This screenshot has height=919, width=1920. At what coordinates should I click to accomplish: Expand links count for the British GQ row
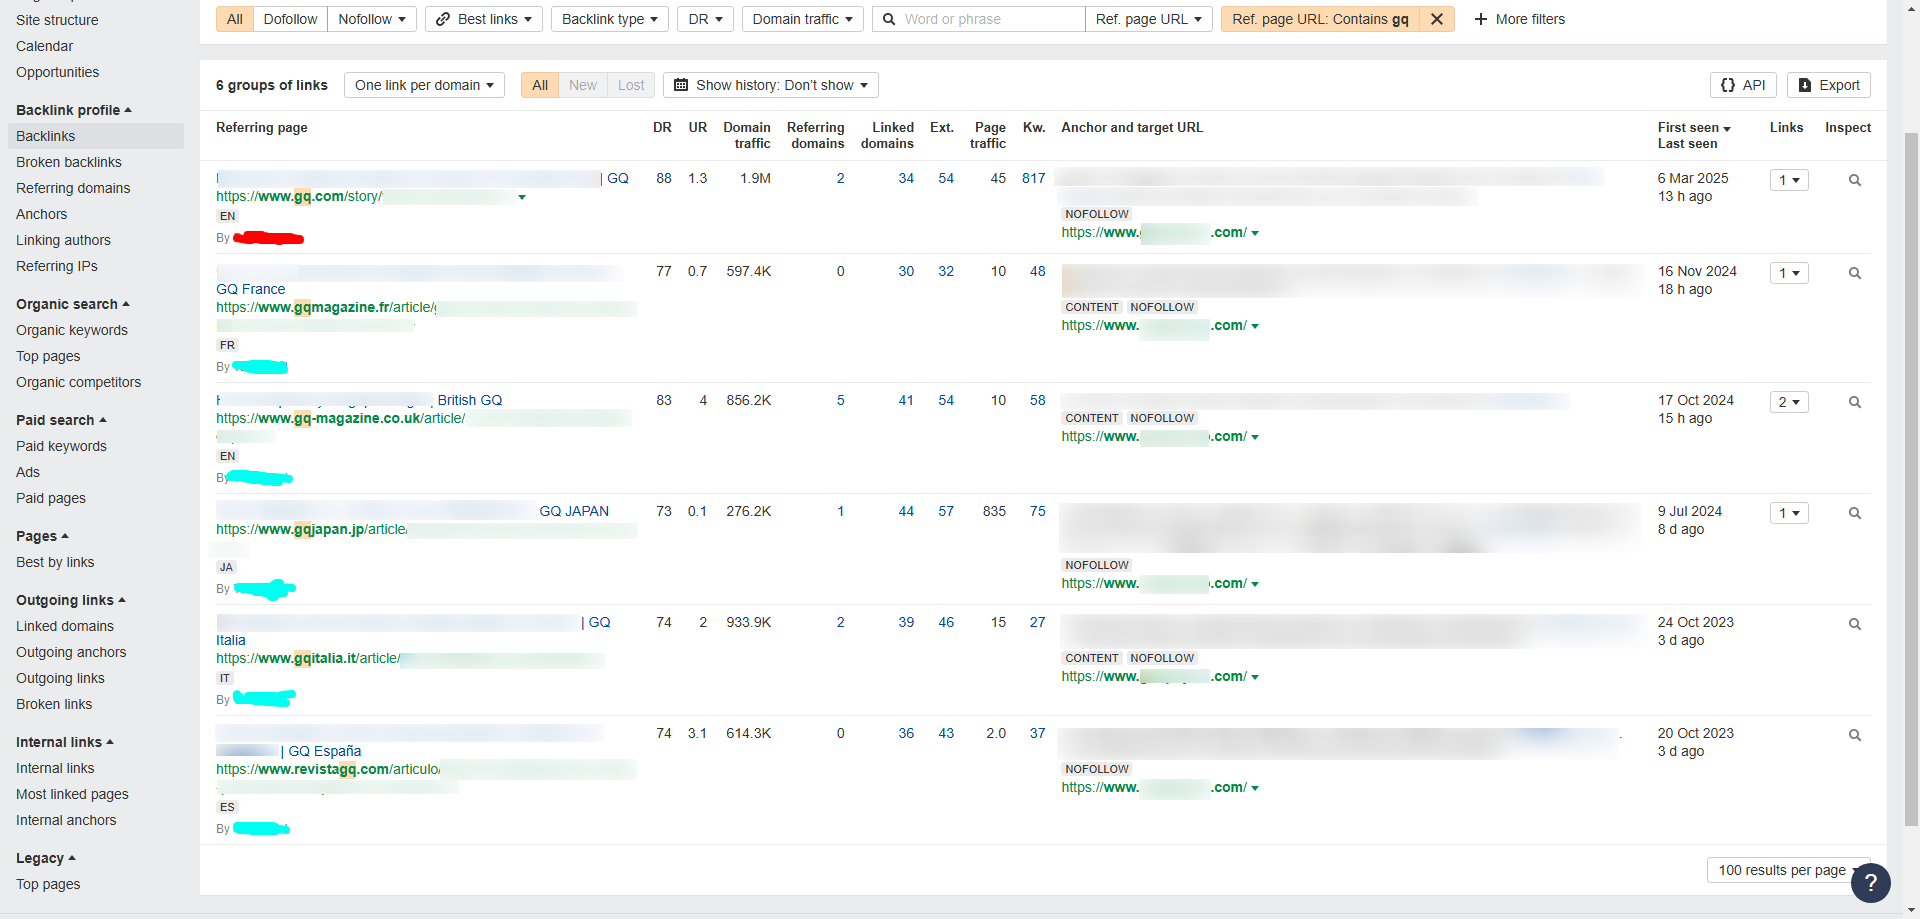1788,402
